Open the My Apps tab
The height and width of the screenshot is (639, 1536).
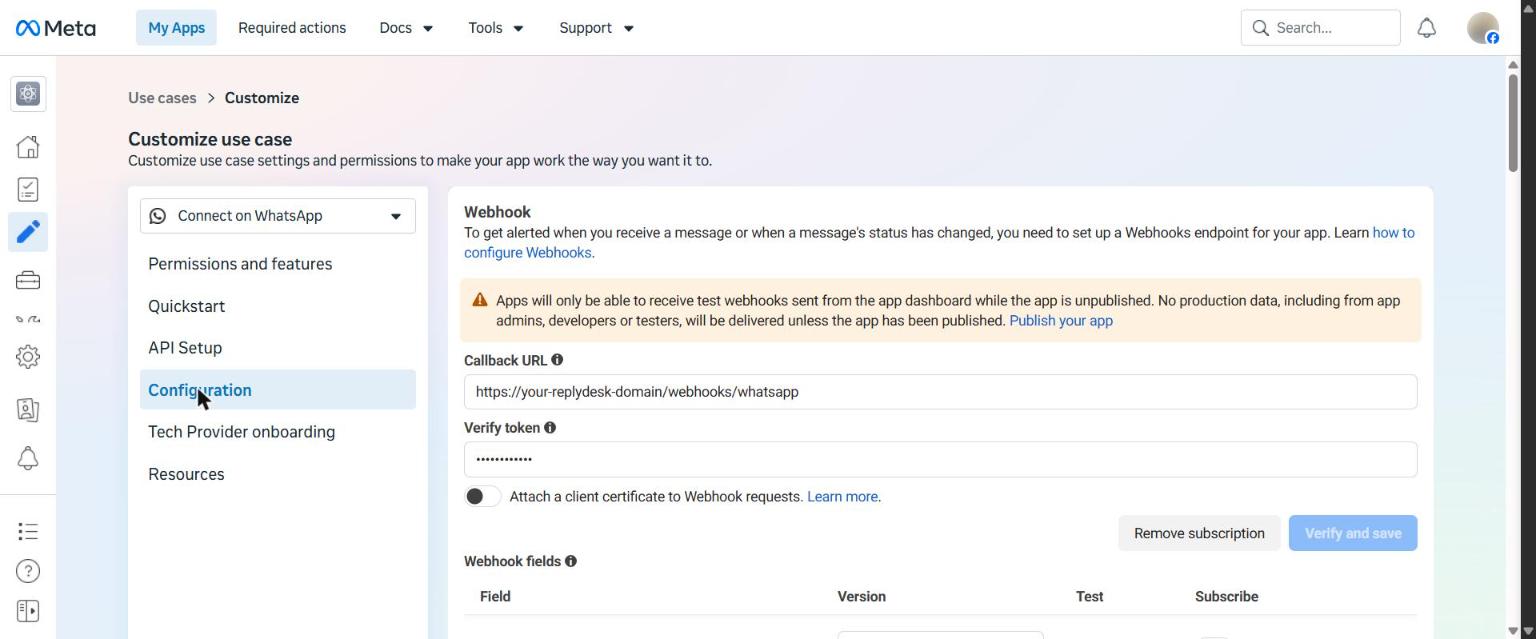point(176,28)
